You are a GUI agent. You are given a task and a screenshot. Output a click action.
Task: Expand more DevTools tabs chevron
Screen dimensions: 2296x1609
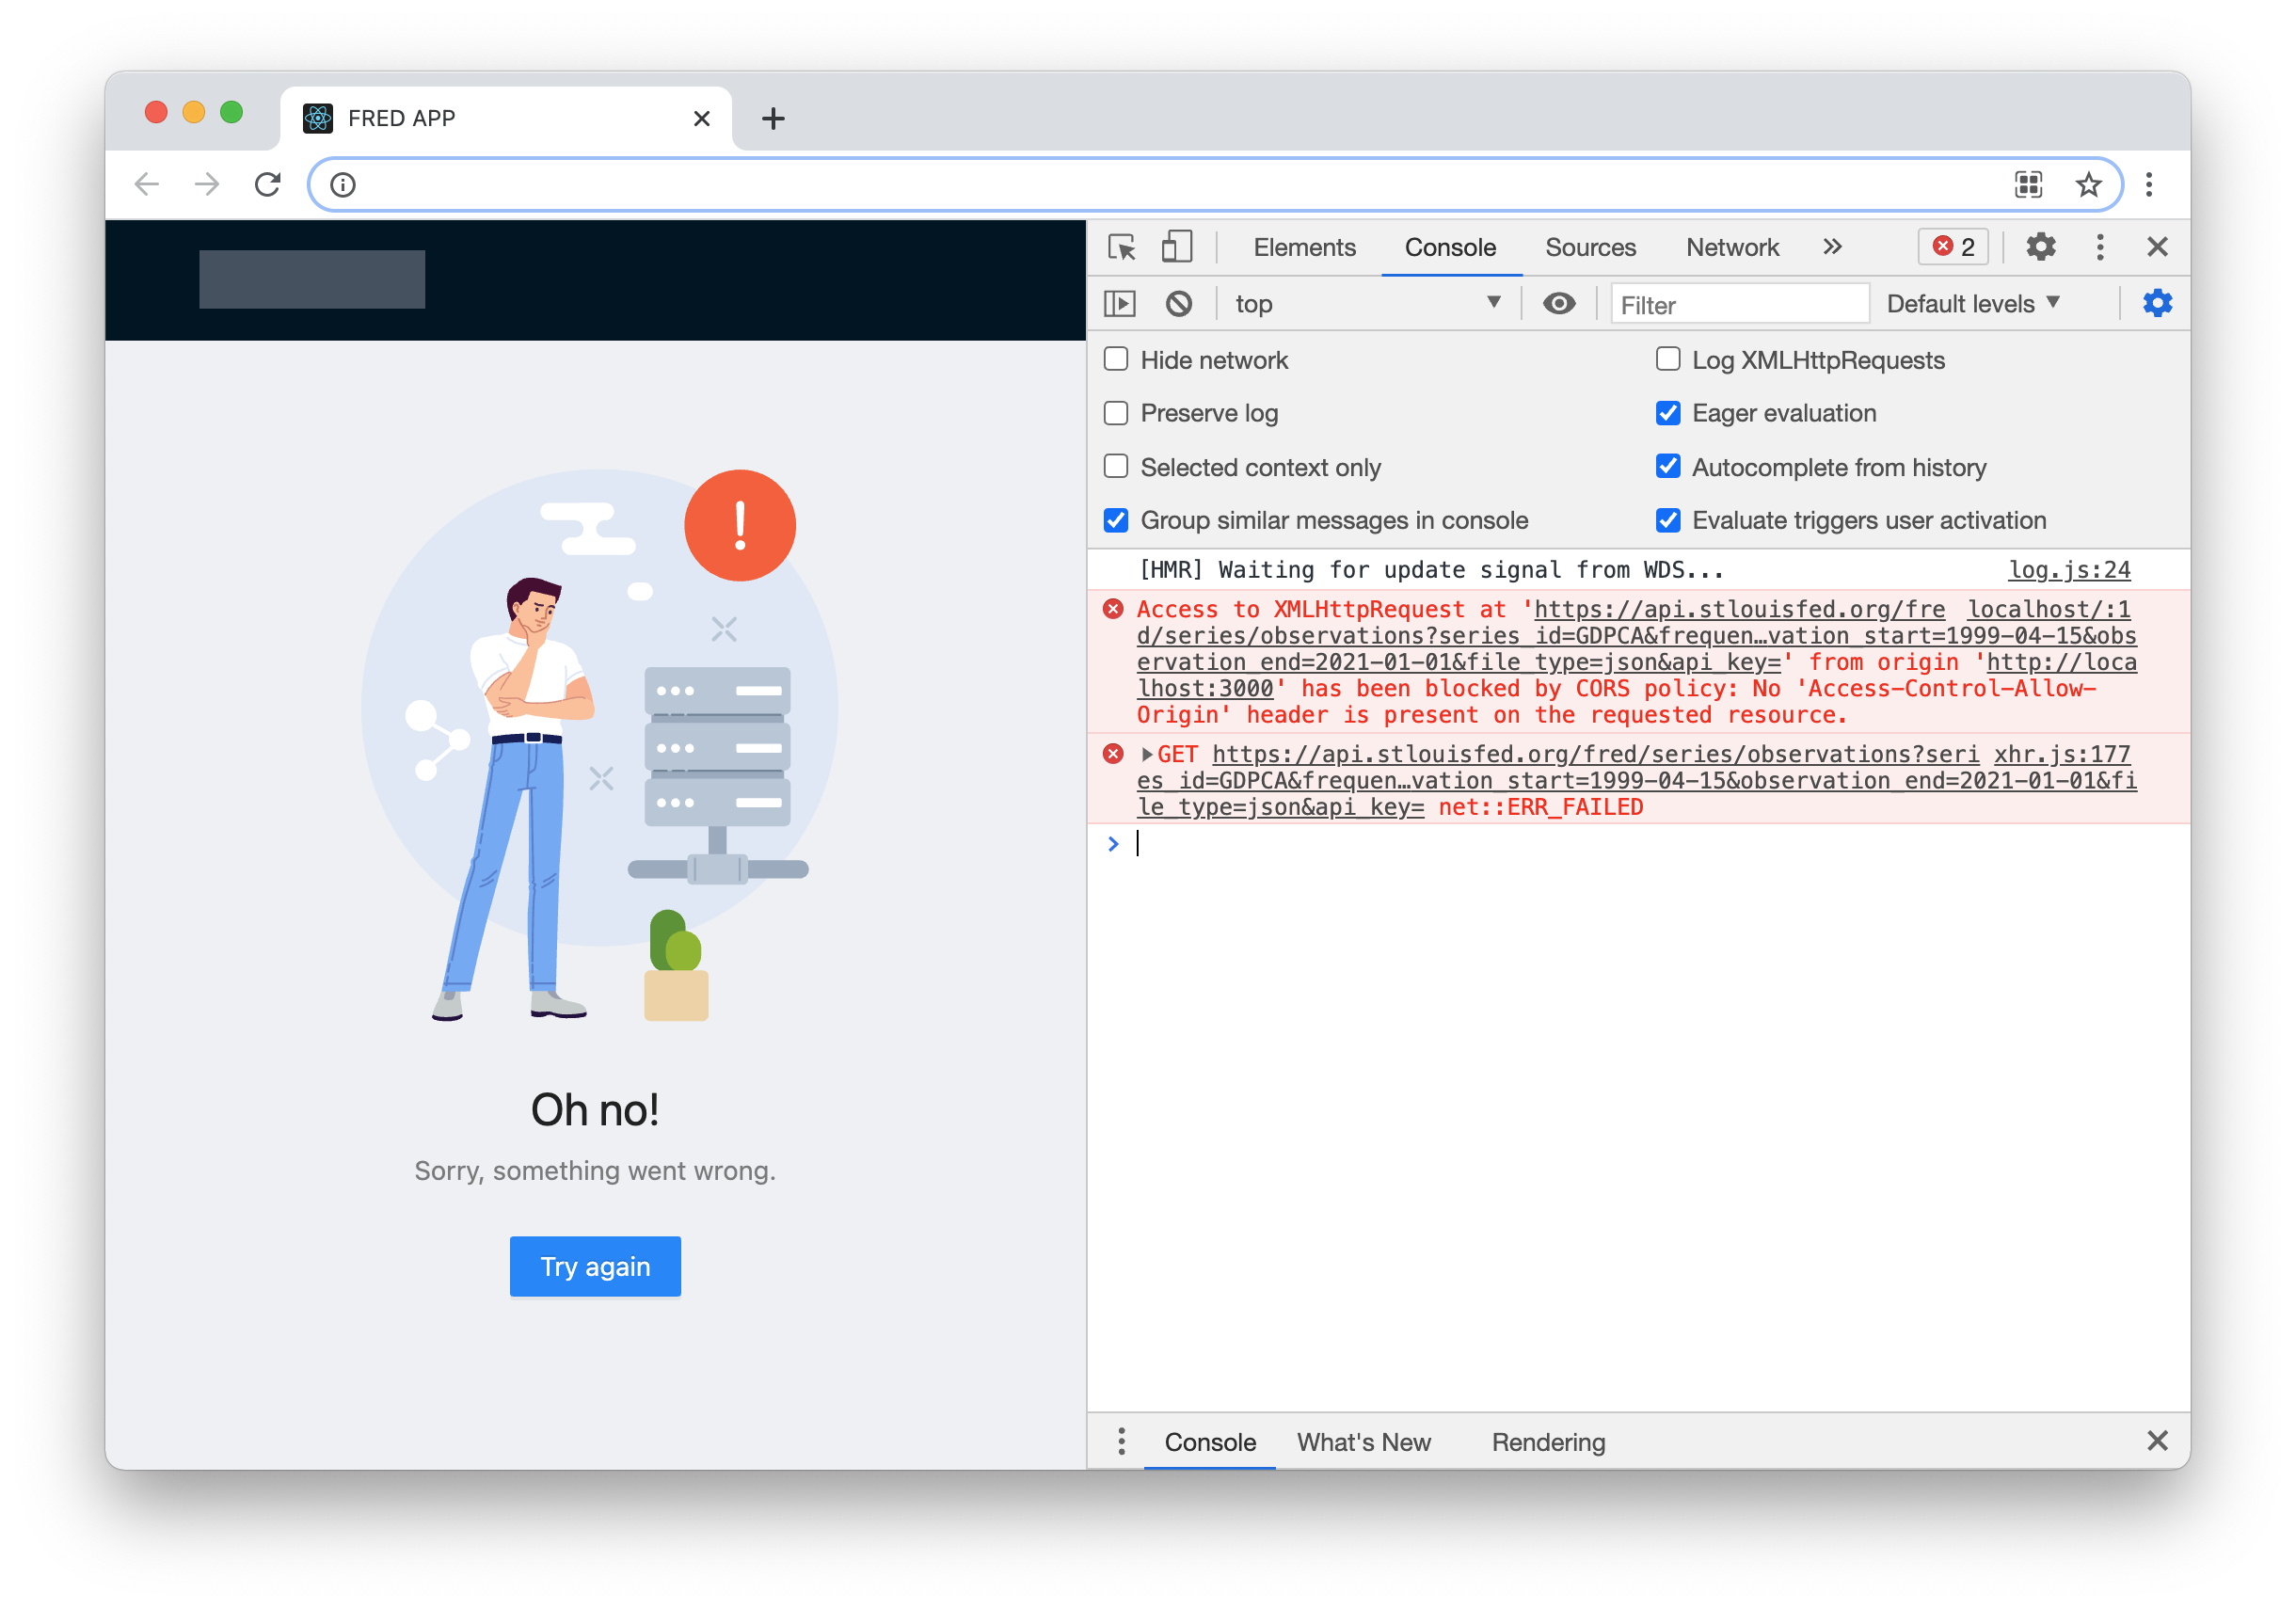tap(1831, 247)
